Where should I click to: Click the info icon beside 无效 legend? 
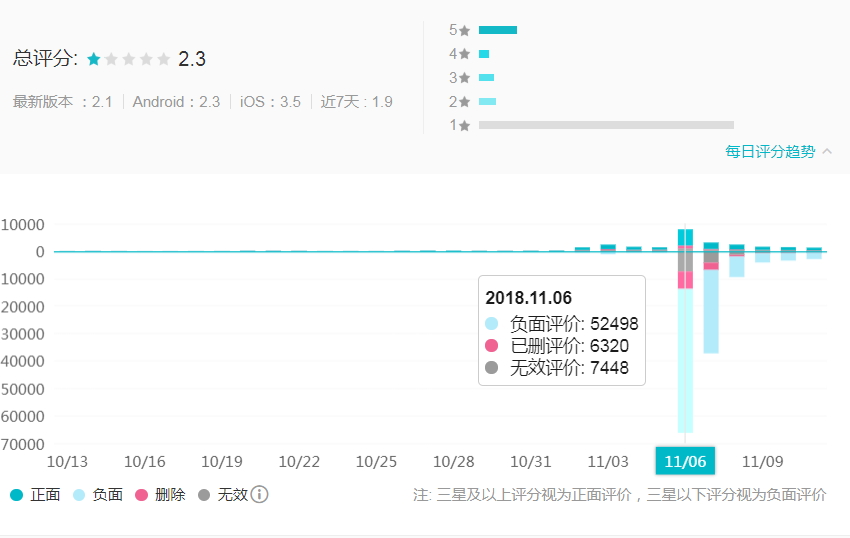point(259,494)
